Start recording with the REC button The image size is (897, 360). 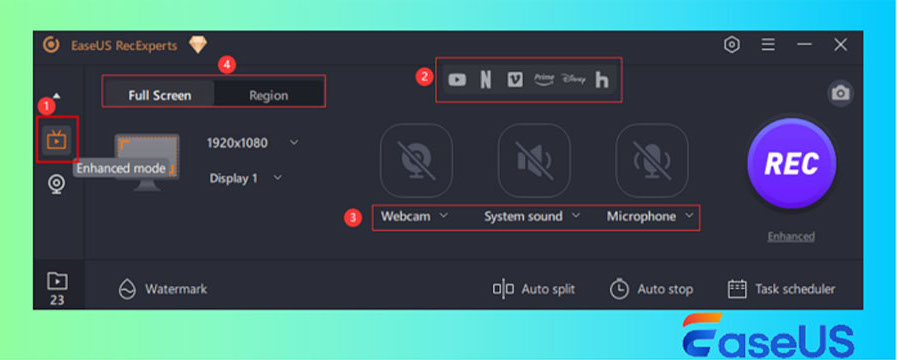pyautogui.click(x=792, y=164)
